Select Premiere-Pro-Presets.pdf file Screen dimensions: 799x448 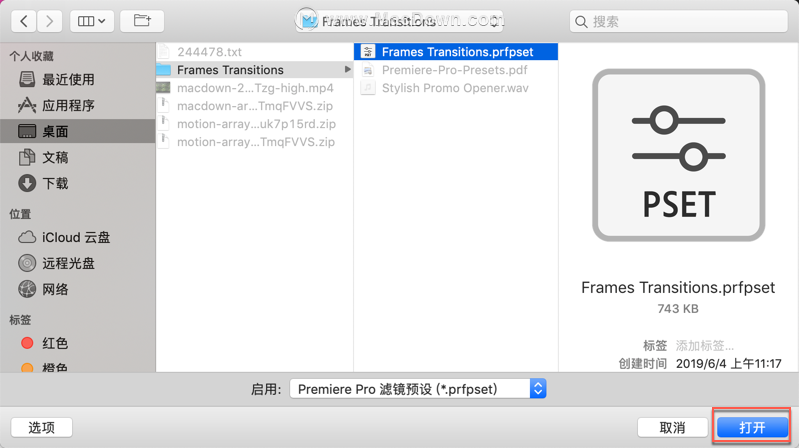pyautogui.click(x=456, y=70)
